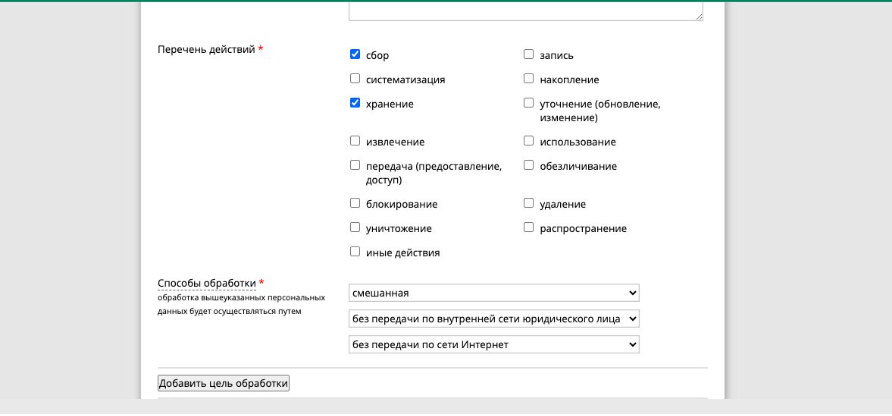Tick the извлечение checkbox
The image size is (892, 416).
click(355, 141)
